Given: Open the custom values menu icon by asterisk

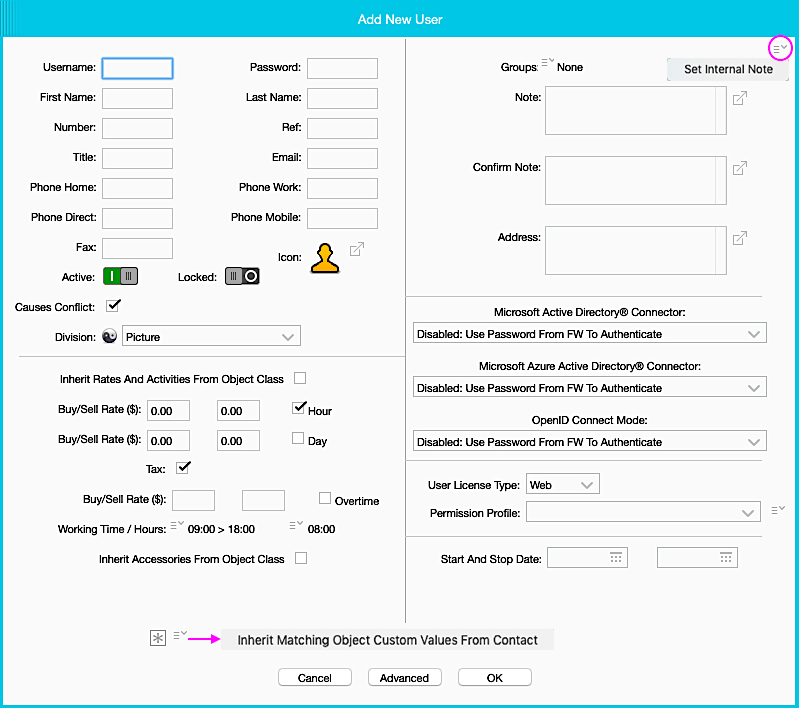Looking at the screenshot, I should [180, 635].
